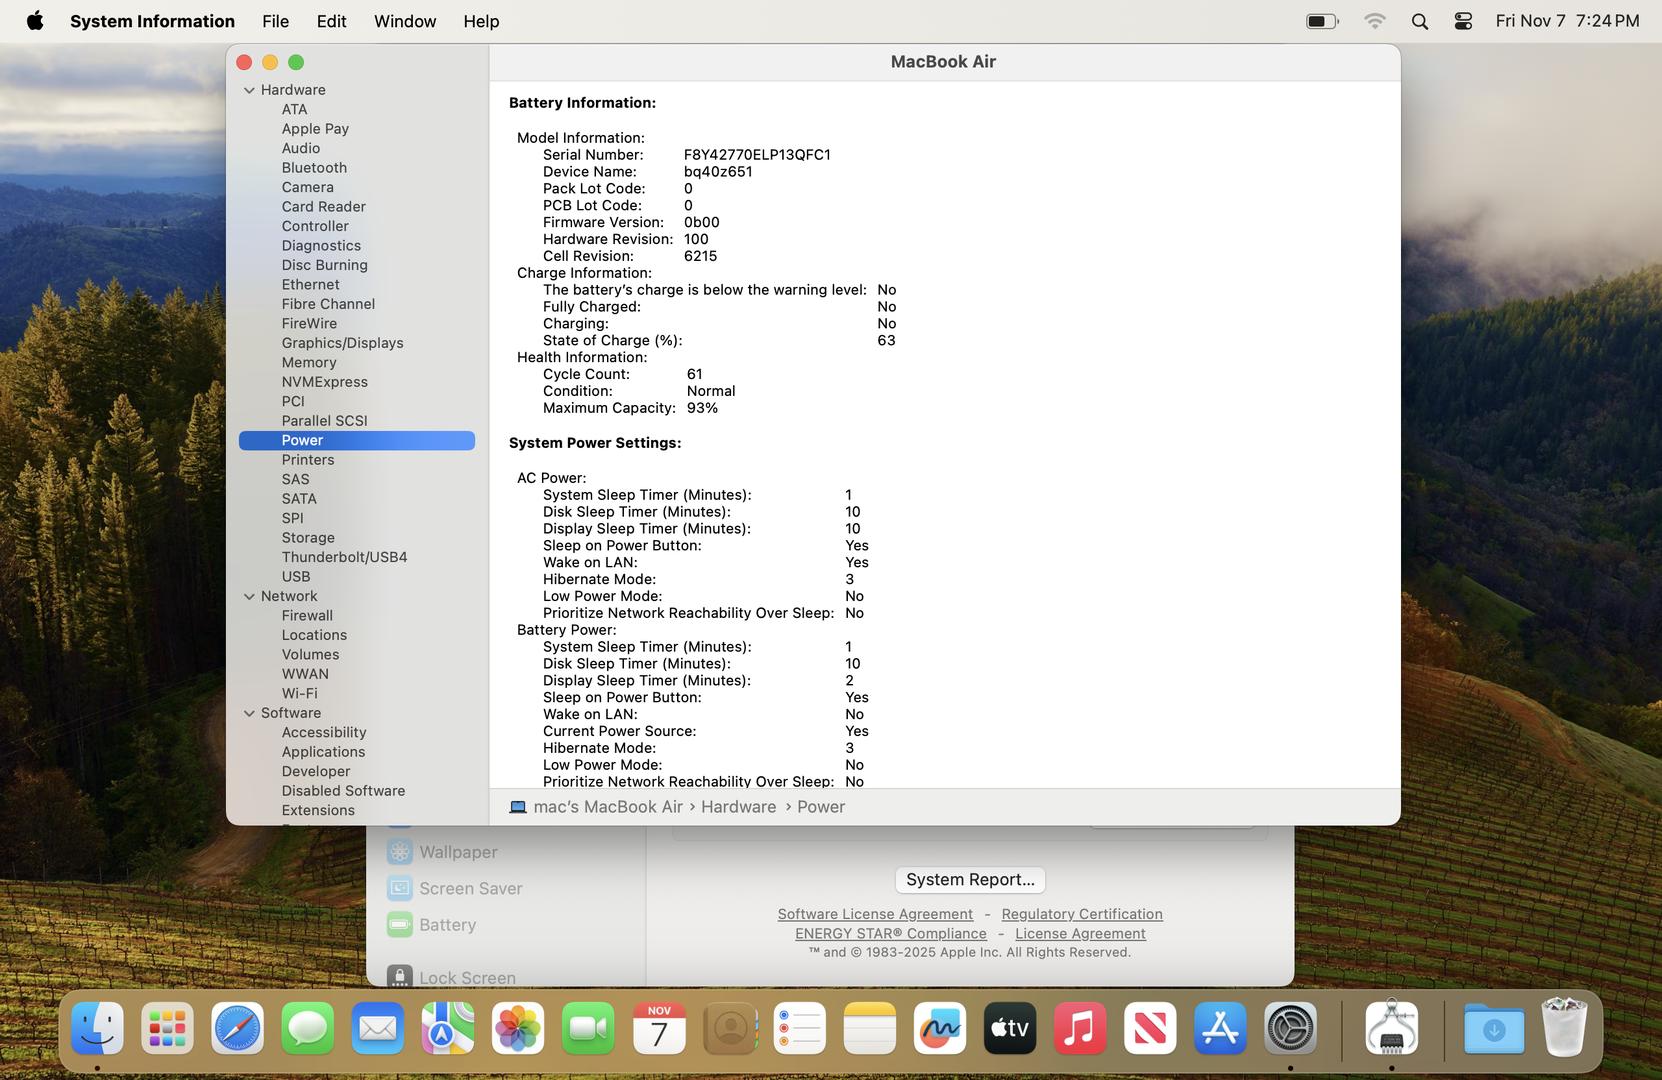This screenshot has width=1662, height=1080.
Task: Open the Window menu
Action: pos(404,21)
